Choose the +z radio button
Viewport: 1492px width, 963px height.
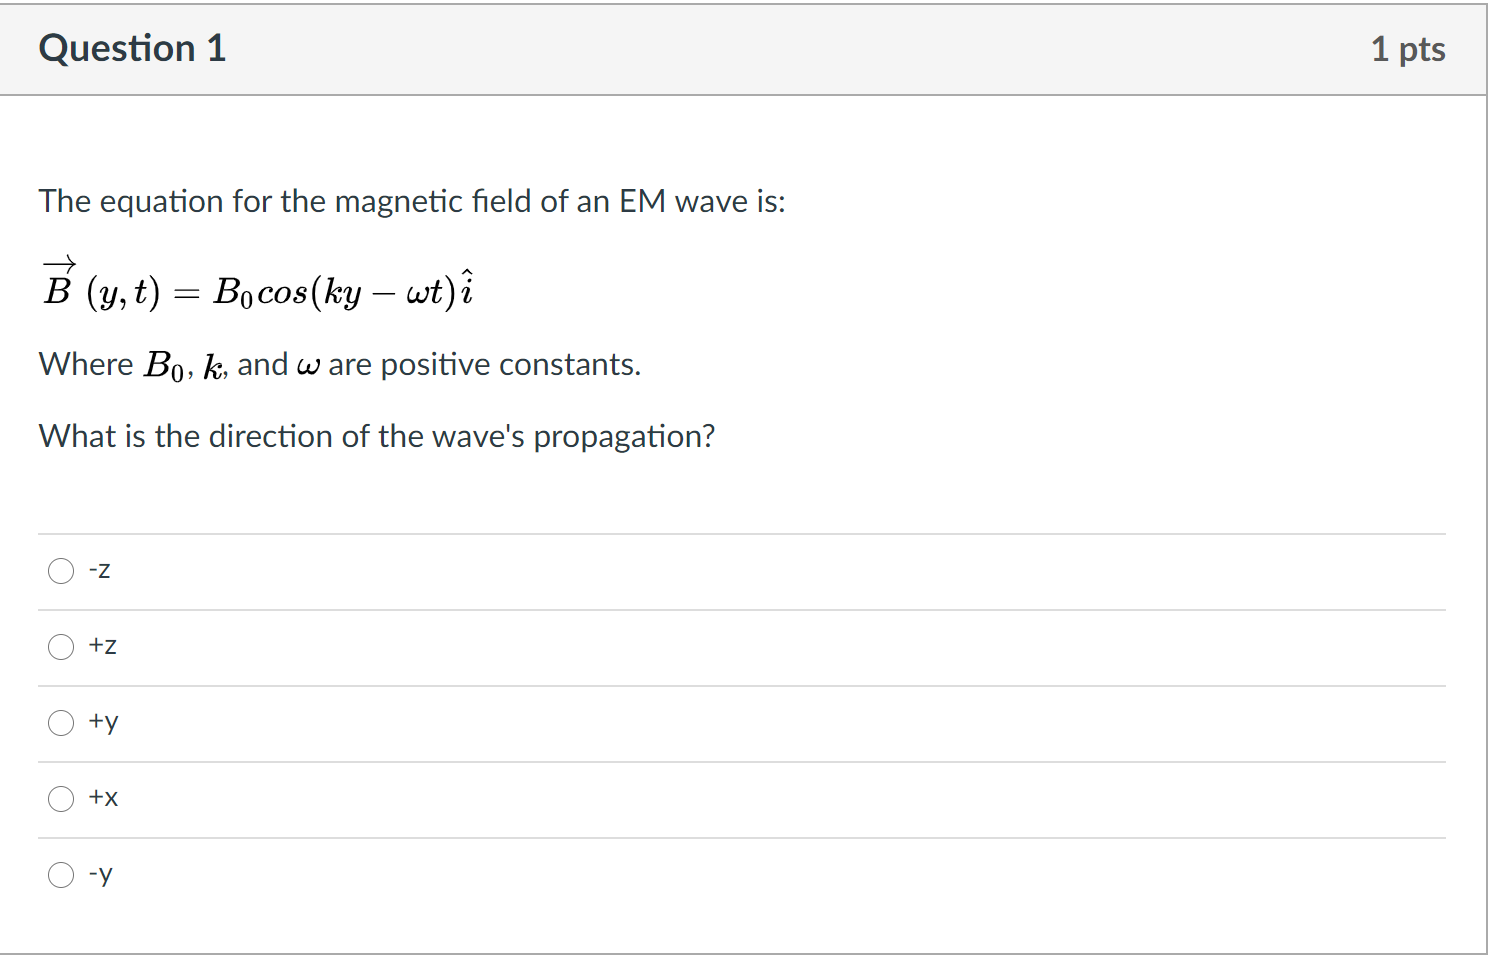(x=61, y=647)
